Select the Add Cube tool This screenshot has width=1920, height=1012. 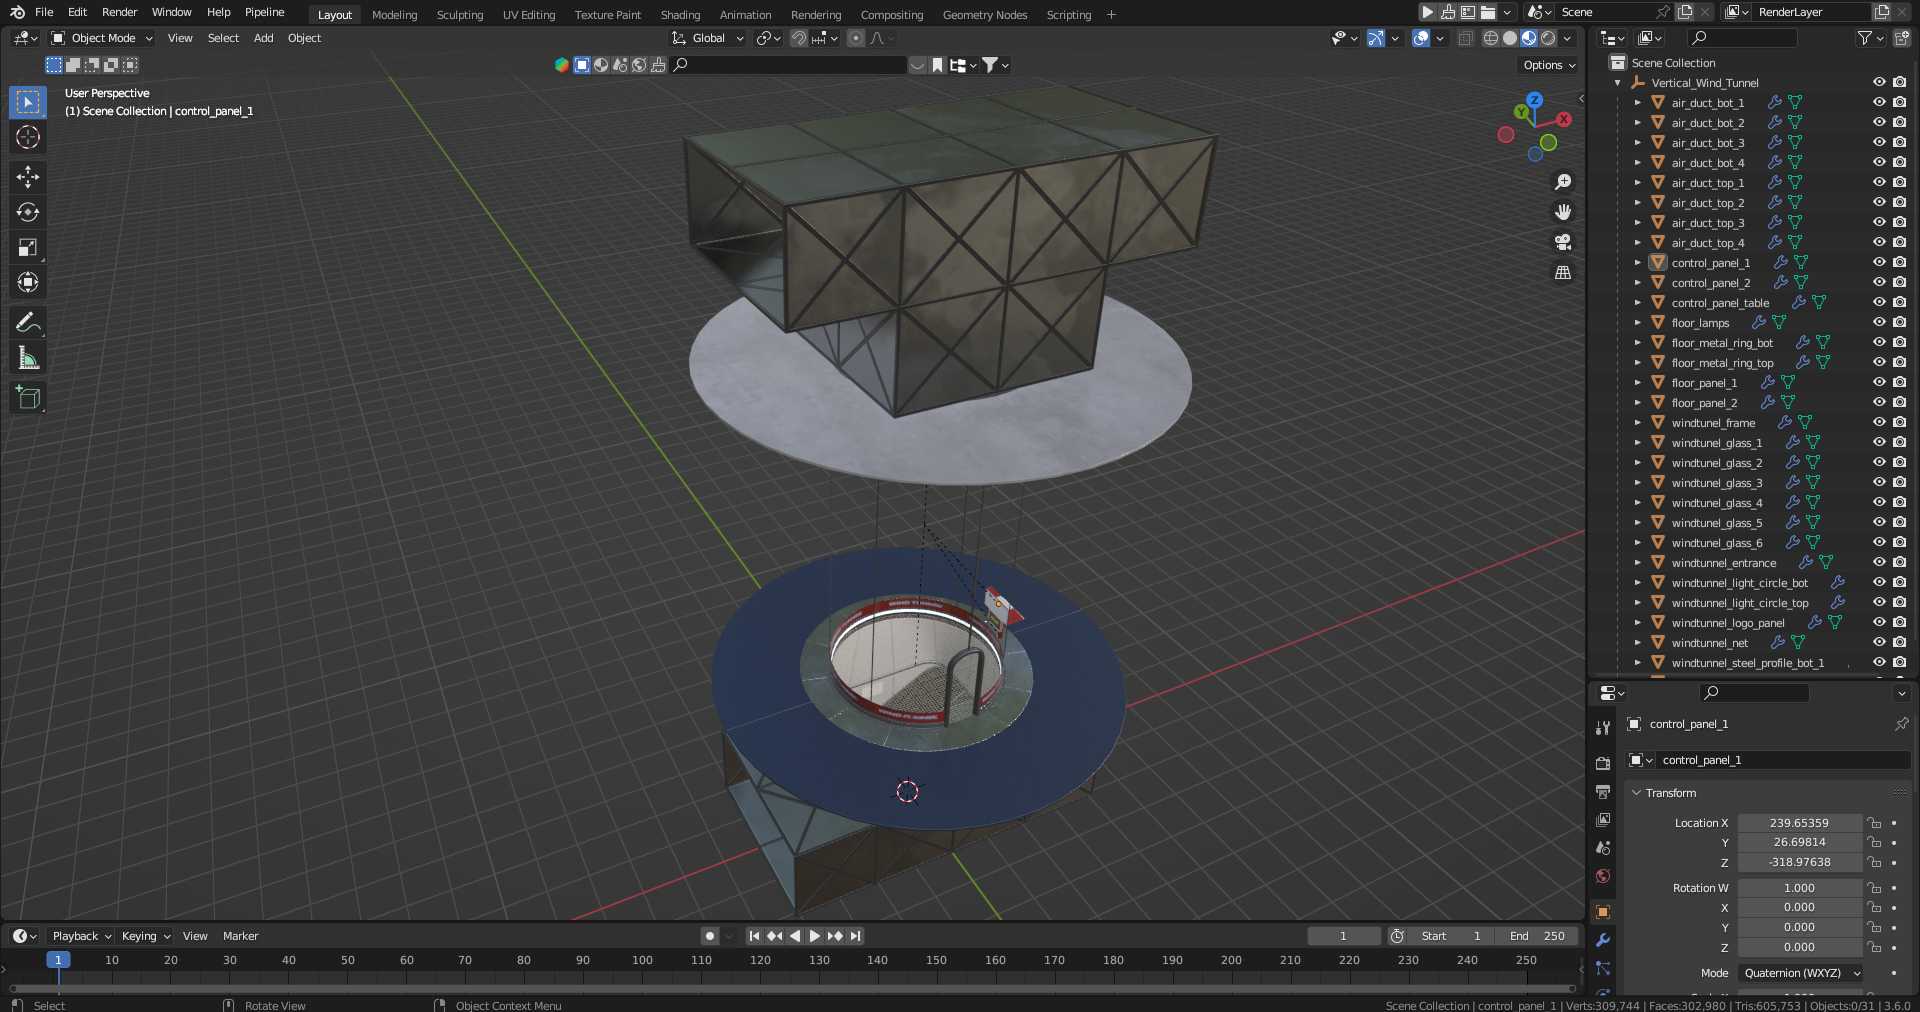click(x=28, y=398)
